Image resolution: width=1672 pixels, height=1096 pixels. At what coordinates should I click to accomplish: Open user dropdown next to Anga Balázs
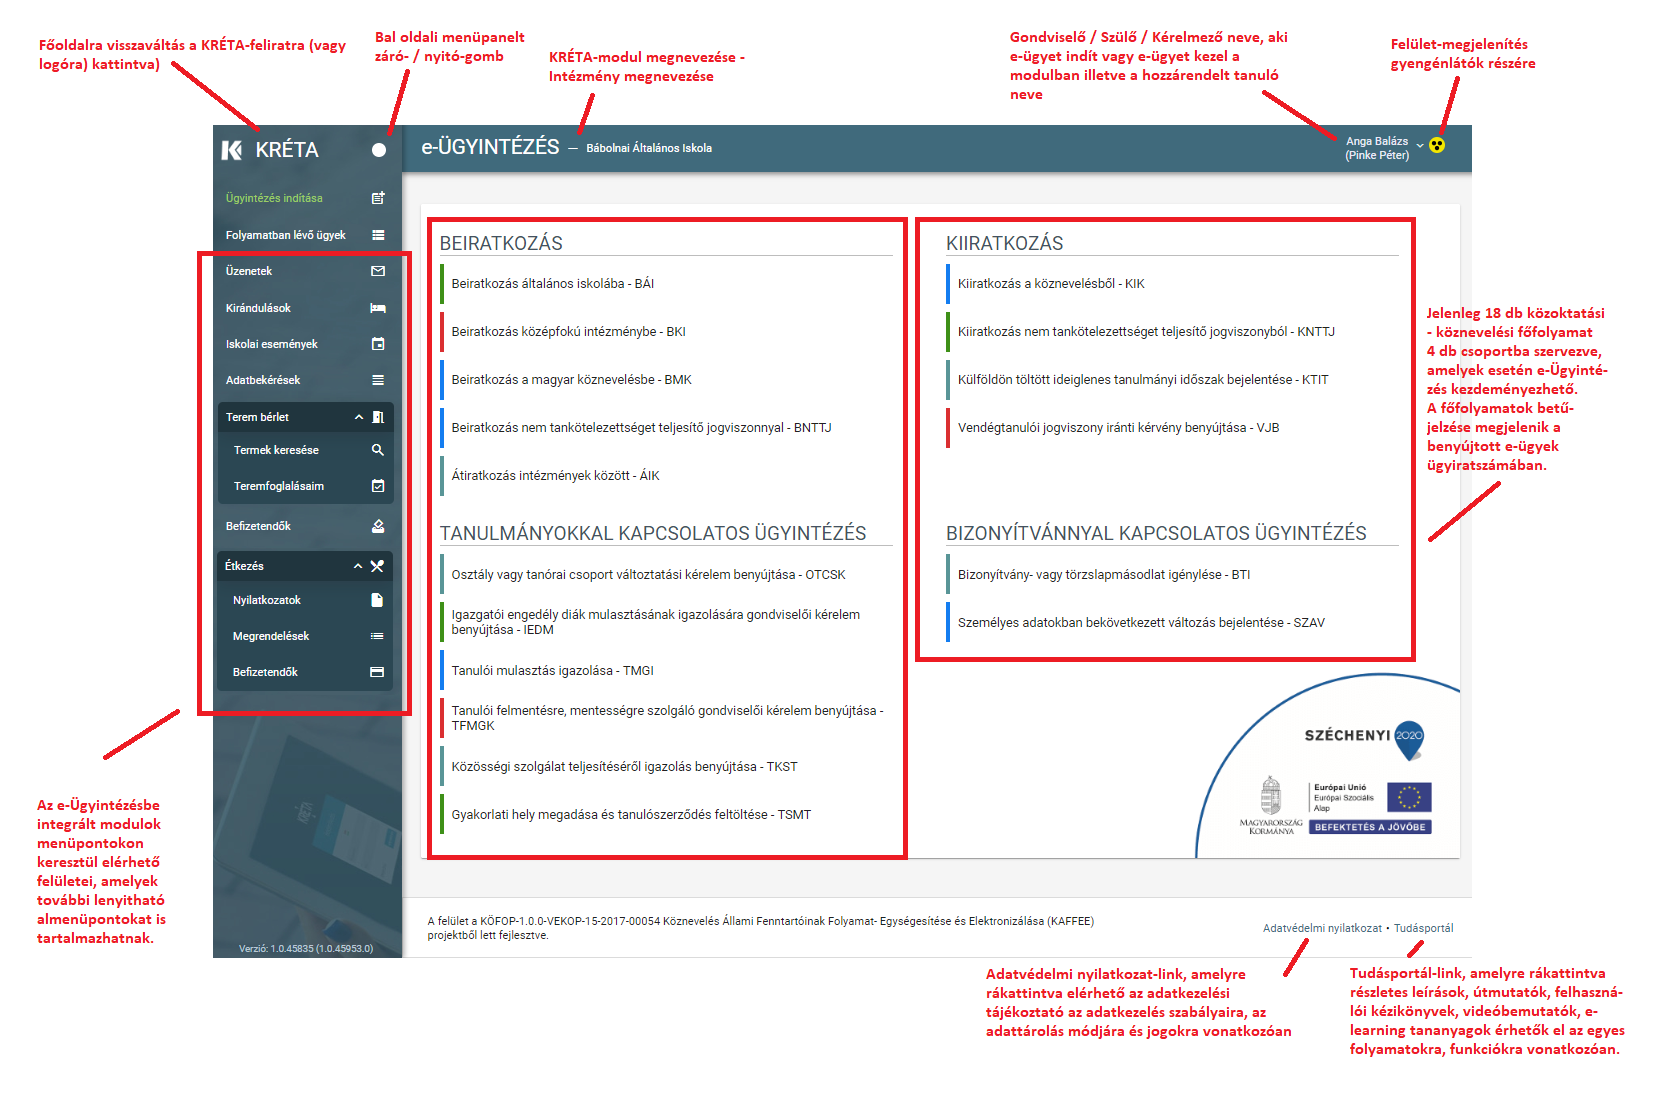point(1420,146)
